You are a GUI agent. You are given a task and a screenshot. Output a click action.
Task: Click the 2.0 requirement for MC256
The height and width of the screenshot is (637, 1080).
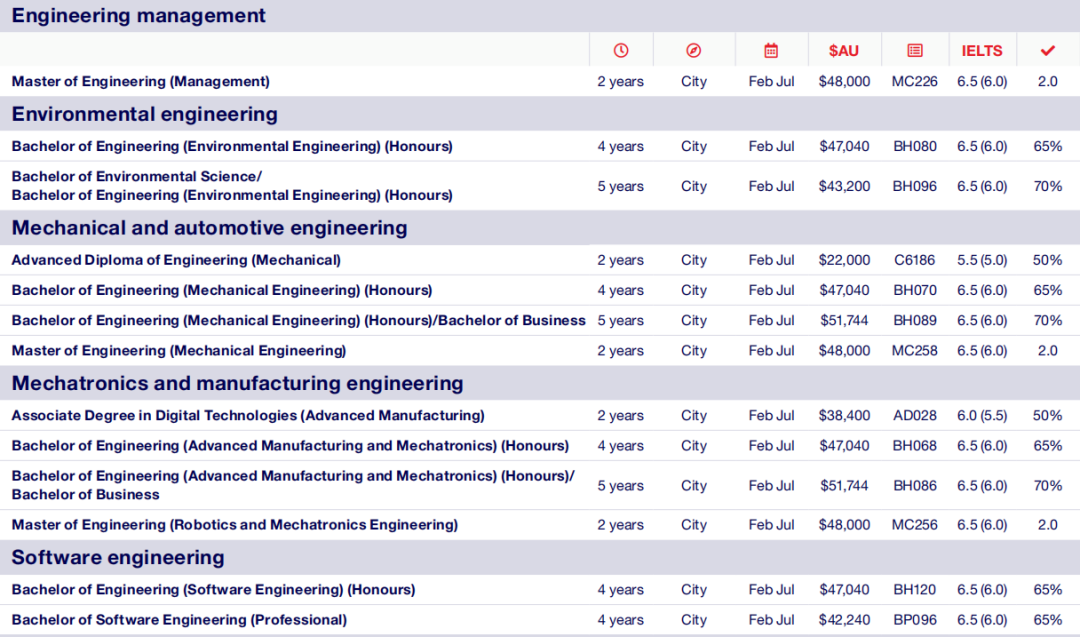[x=1048, y=525]
